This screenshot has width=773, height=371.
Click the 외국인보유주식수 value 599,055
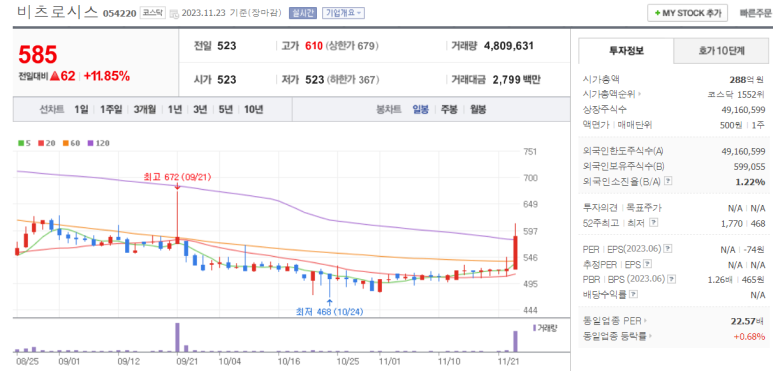pos(750,166)
